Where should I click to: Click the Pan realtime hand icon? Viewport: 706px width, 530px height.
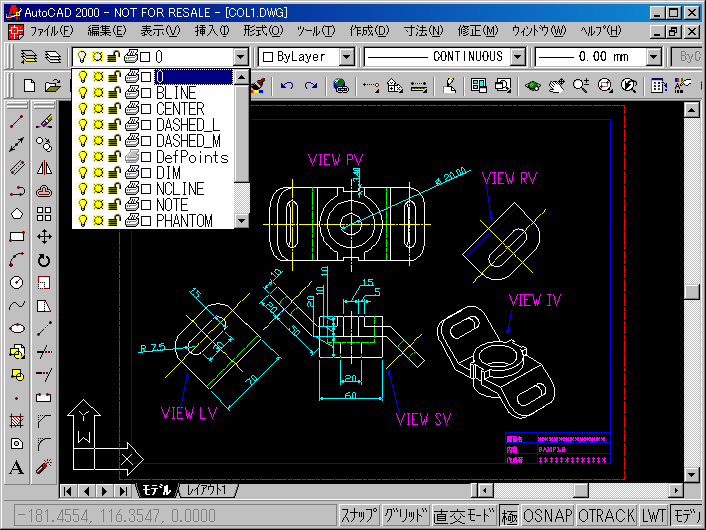pos(557,85)
